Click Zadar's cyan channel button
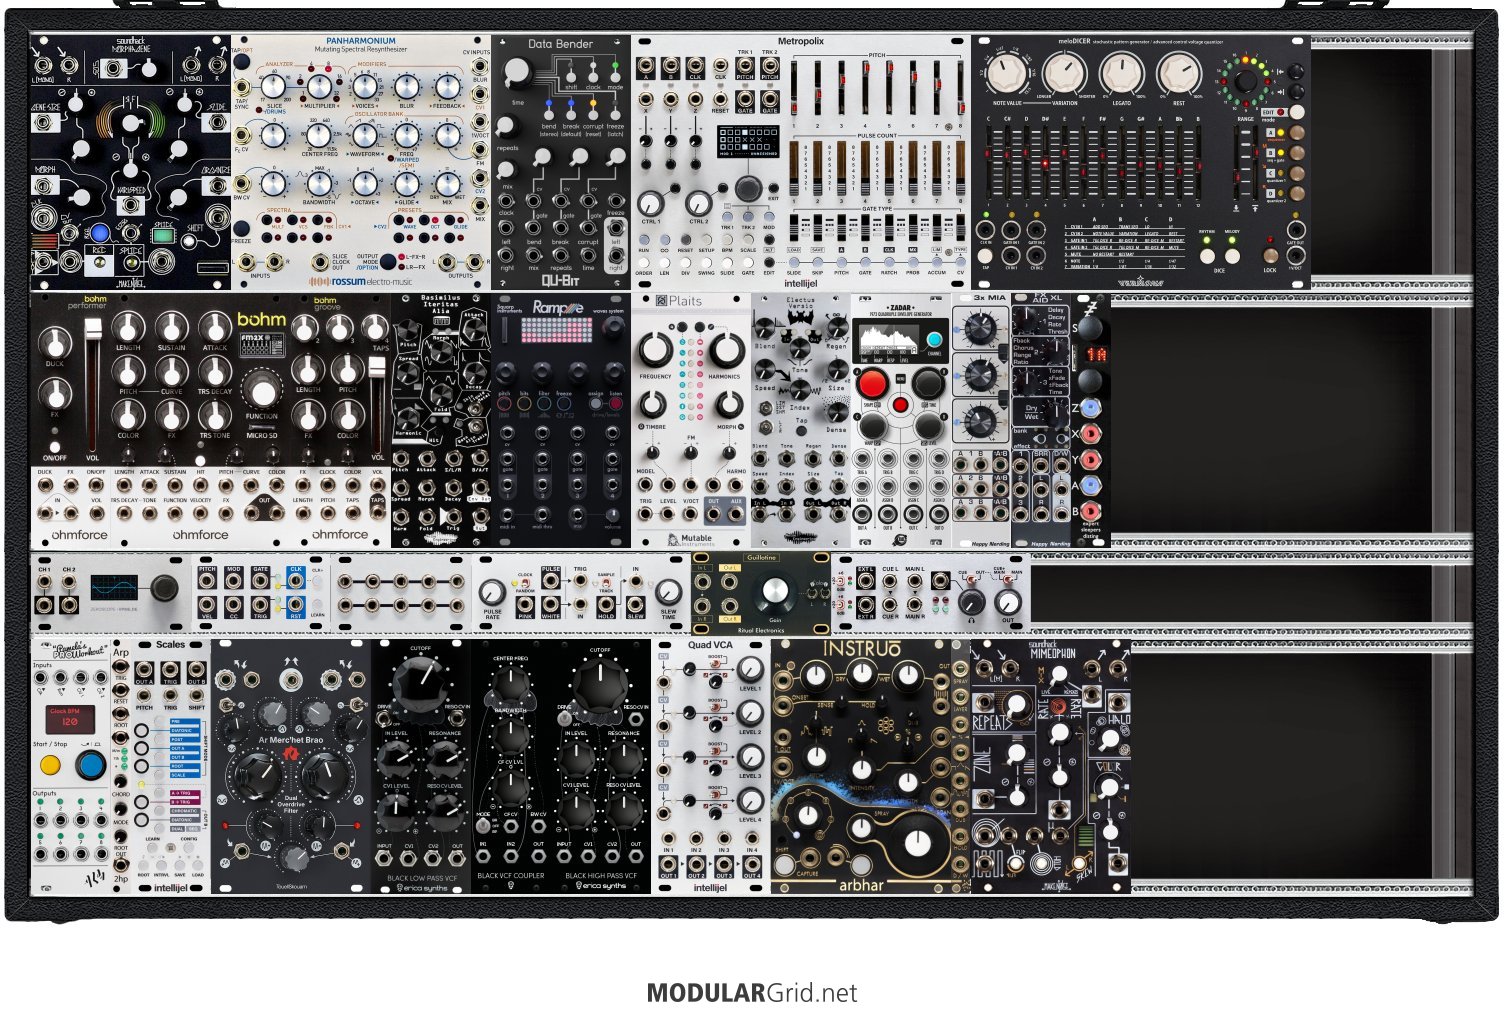Image resolution: width=1506 pixels, height=1014 pixels. click(935, 338)
